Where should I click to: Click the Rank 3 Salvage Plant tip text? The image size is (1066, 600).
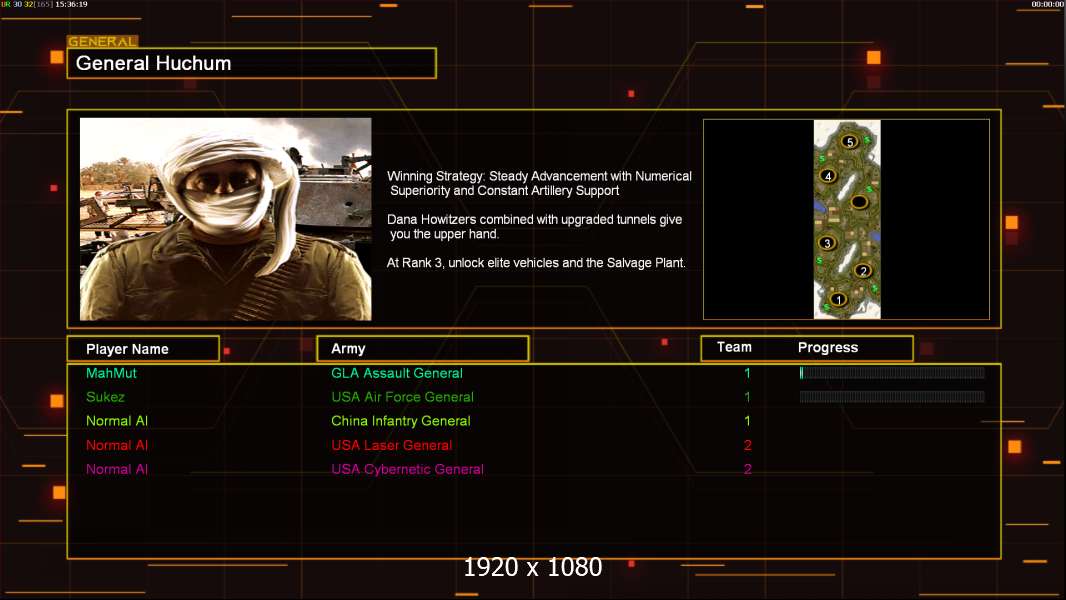536,262
